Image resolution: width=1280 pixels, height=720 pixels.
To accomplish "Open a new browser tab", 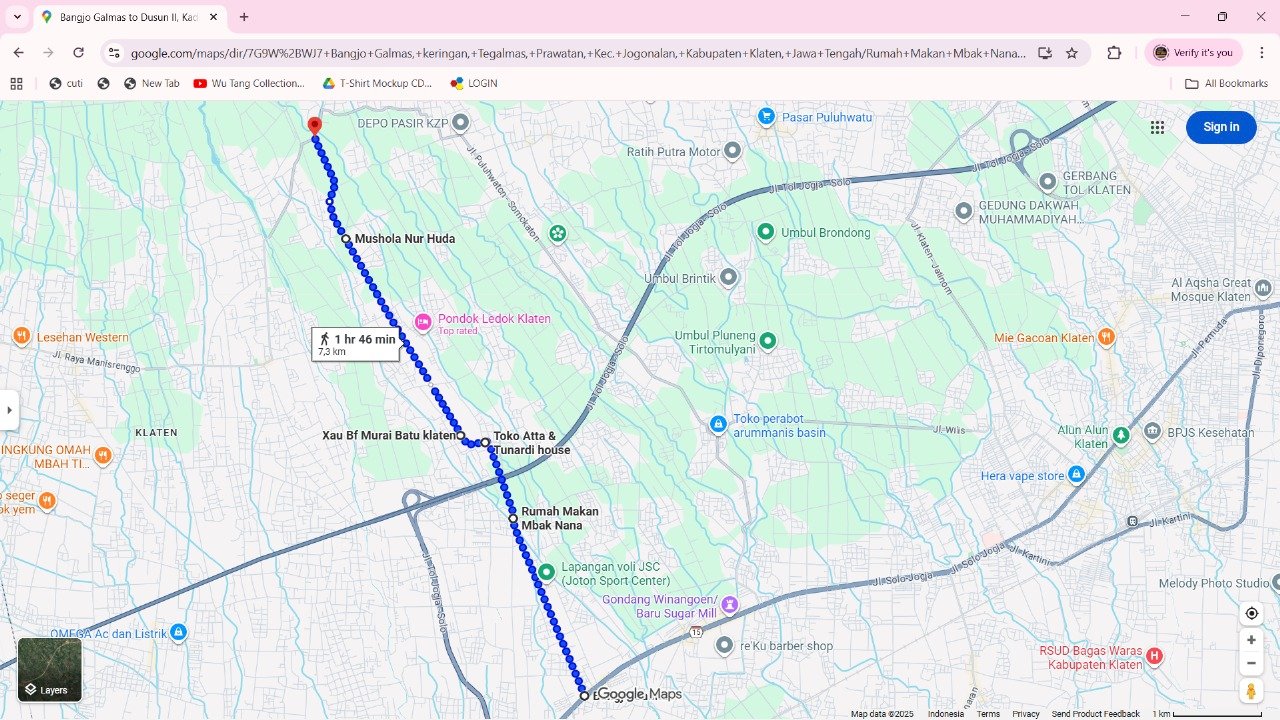I will pos(244,17).
